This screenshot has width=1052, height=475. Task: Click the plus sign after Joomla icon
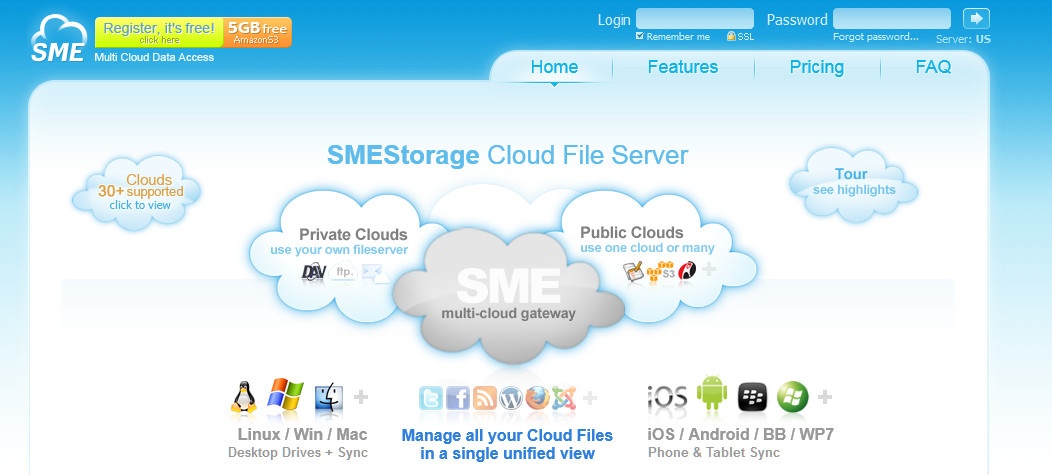click(x=590, y=398)
